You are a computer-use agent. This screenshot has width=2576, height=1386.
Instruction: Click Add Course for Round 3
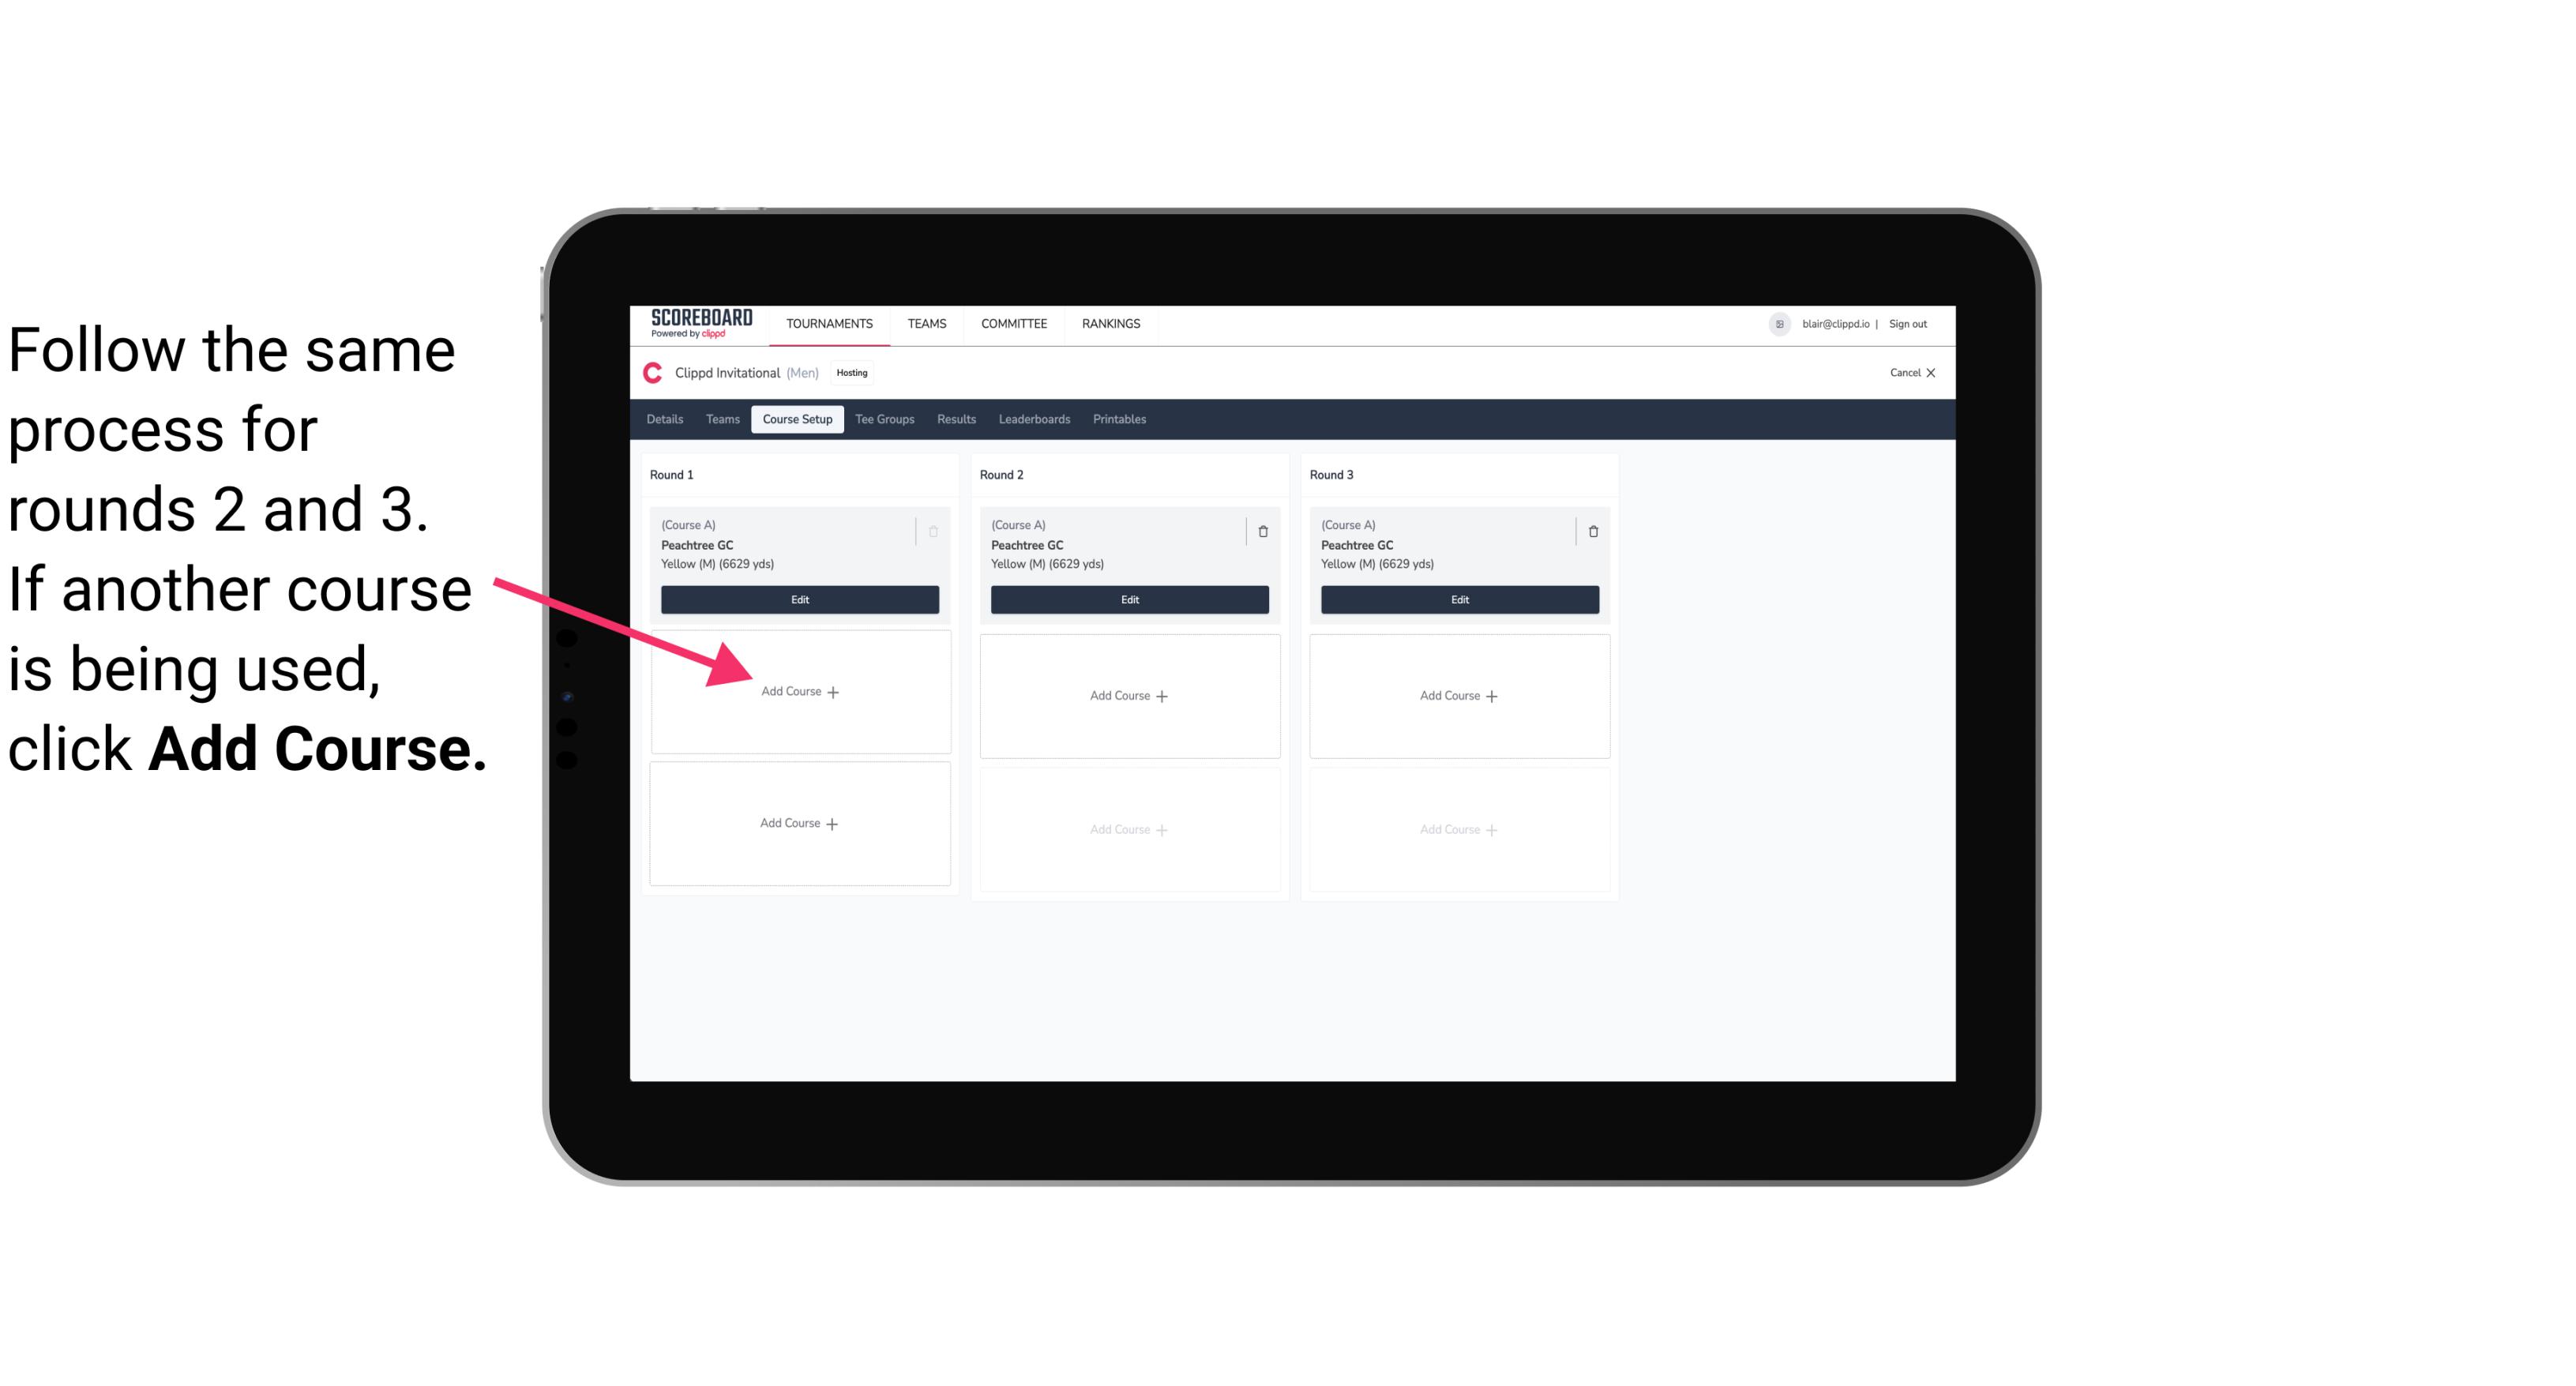pos(1457,695)
